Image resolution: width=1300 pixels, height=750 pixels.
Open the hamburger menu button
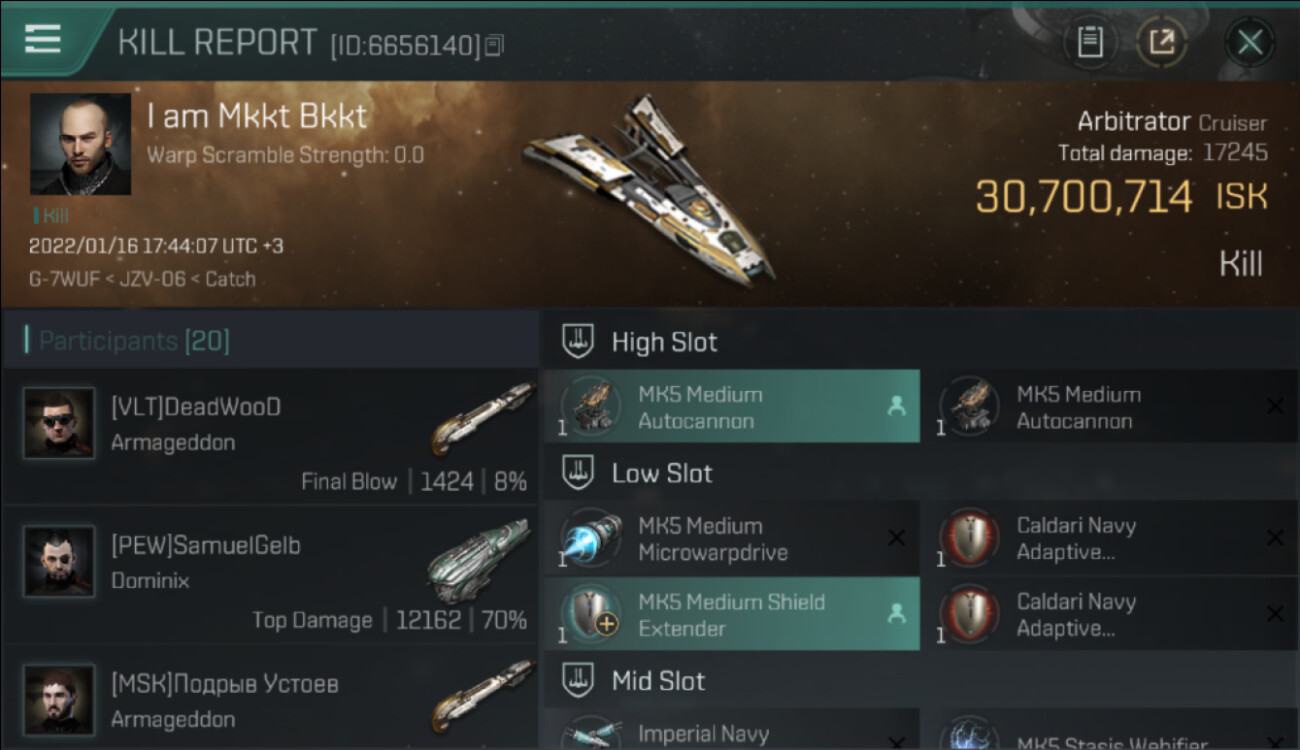(x=43, y=39)
